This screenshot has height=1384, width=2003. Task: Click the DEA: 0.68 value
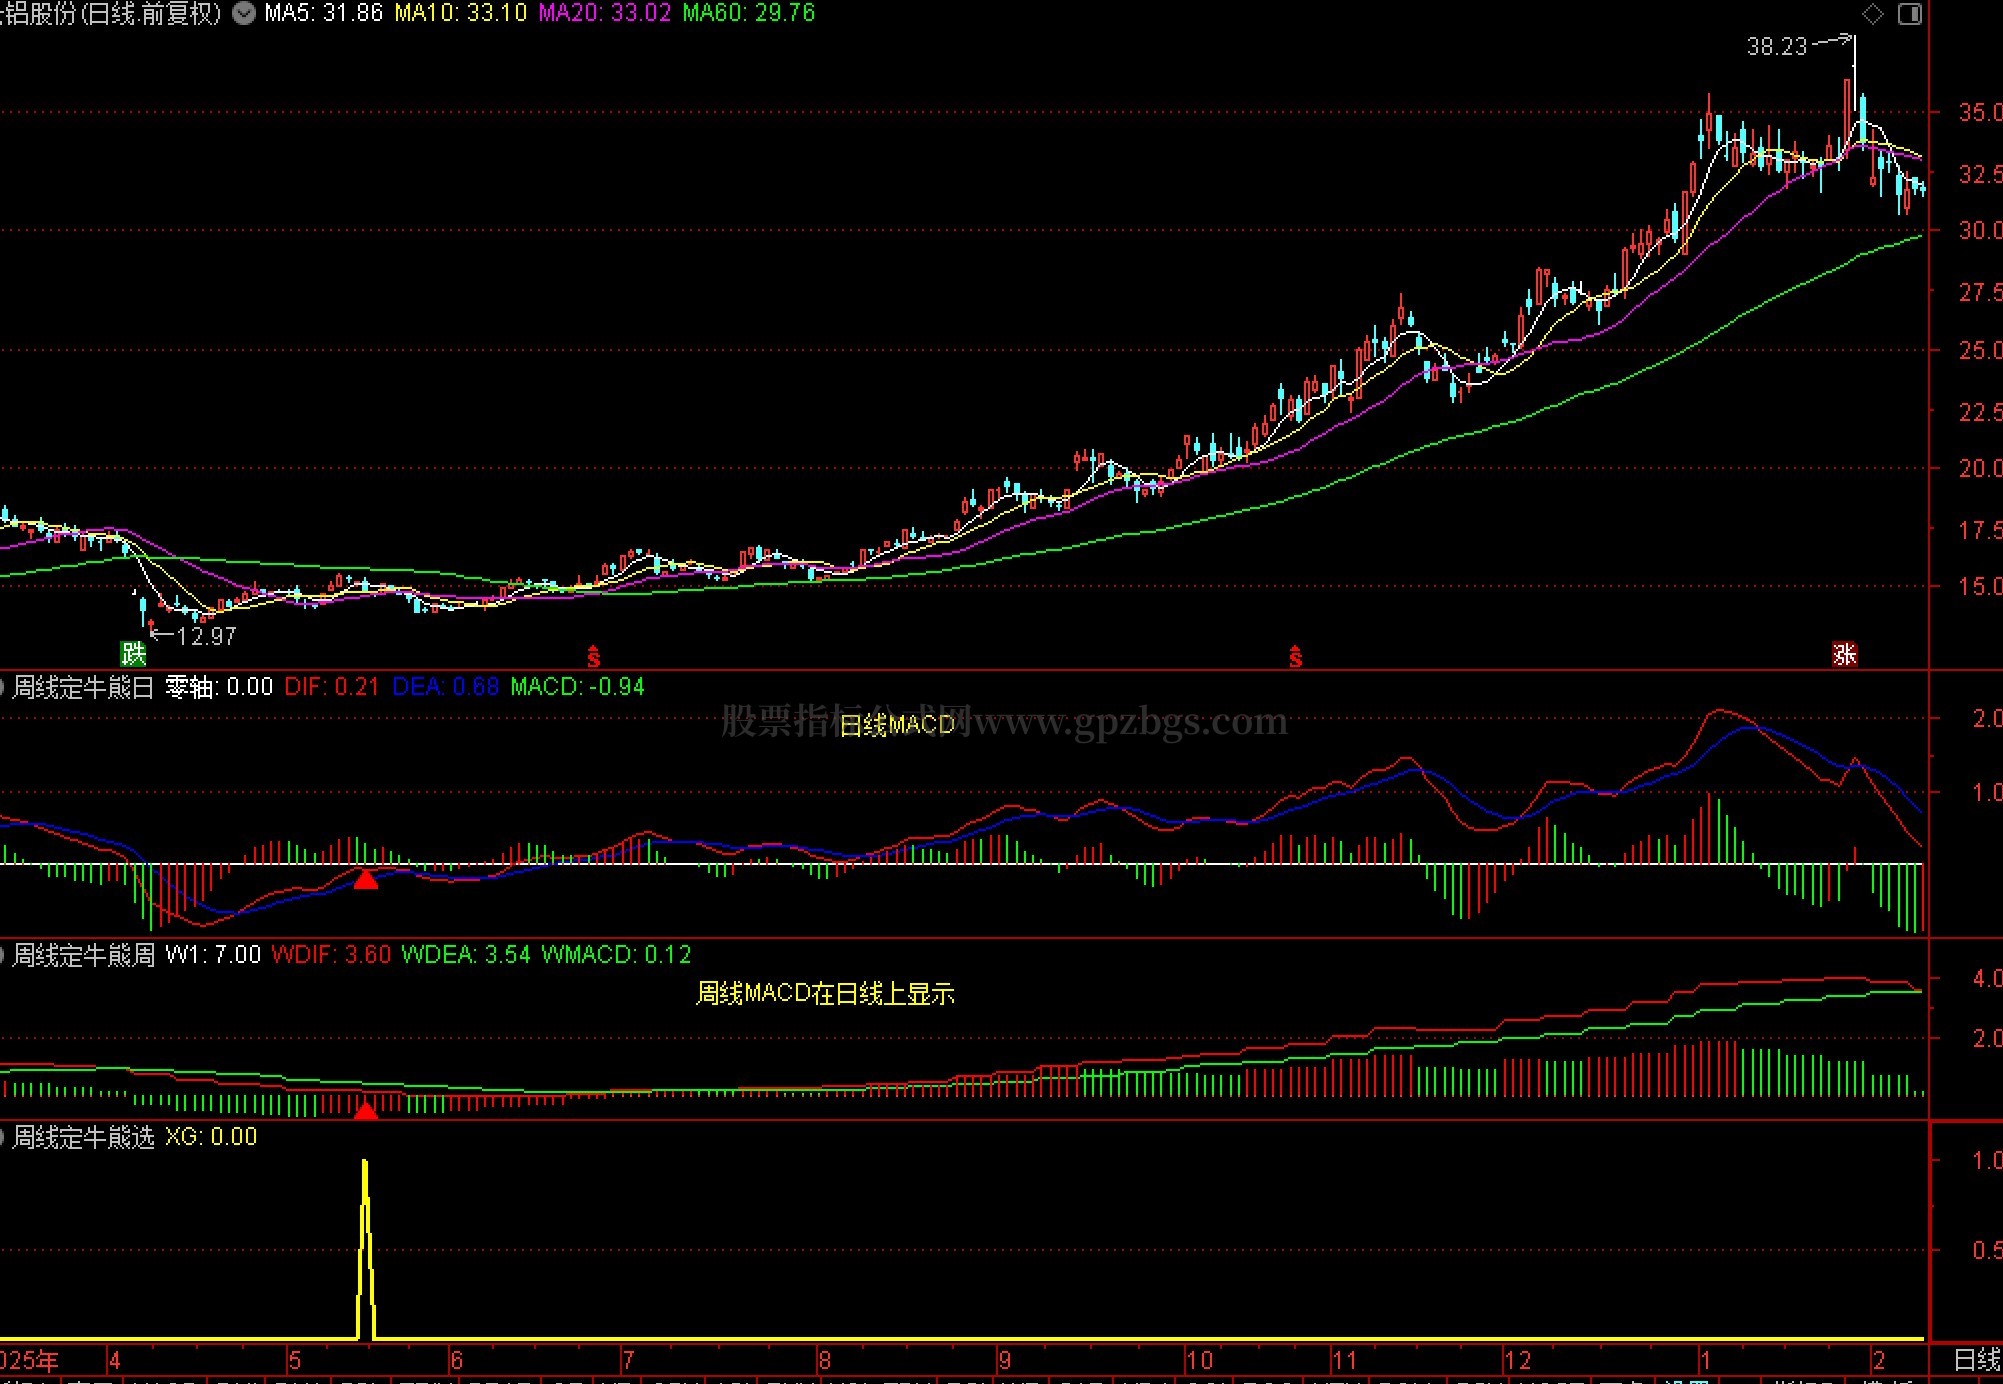point(446,687)
